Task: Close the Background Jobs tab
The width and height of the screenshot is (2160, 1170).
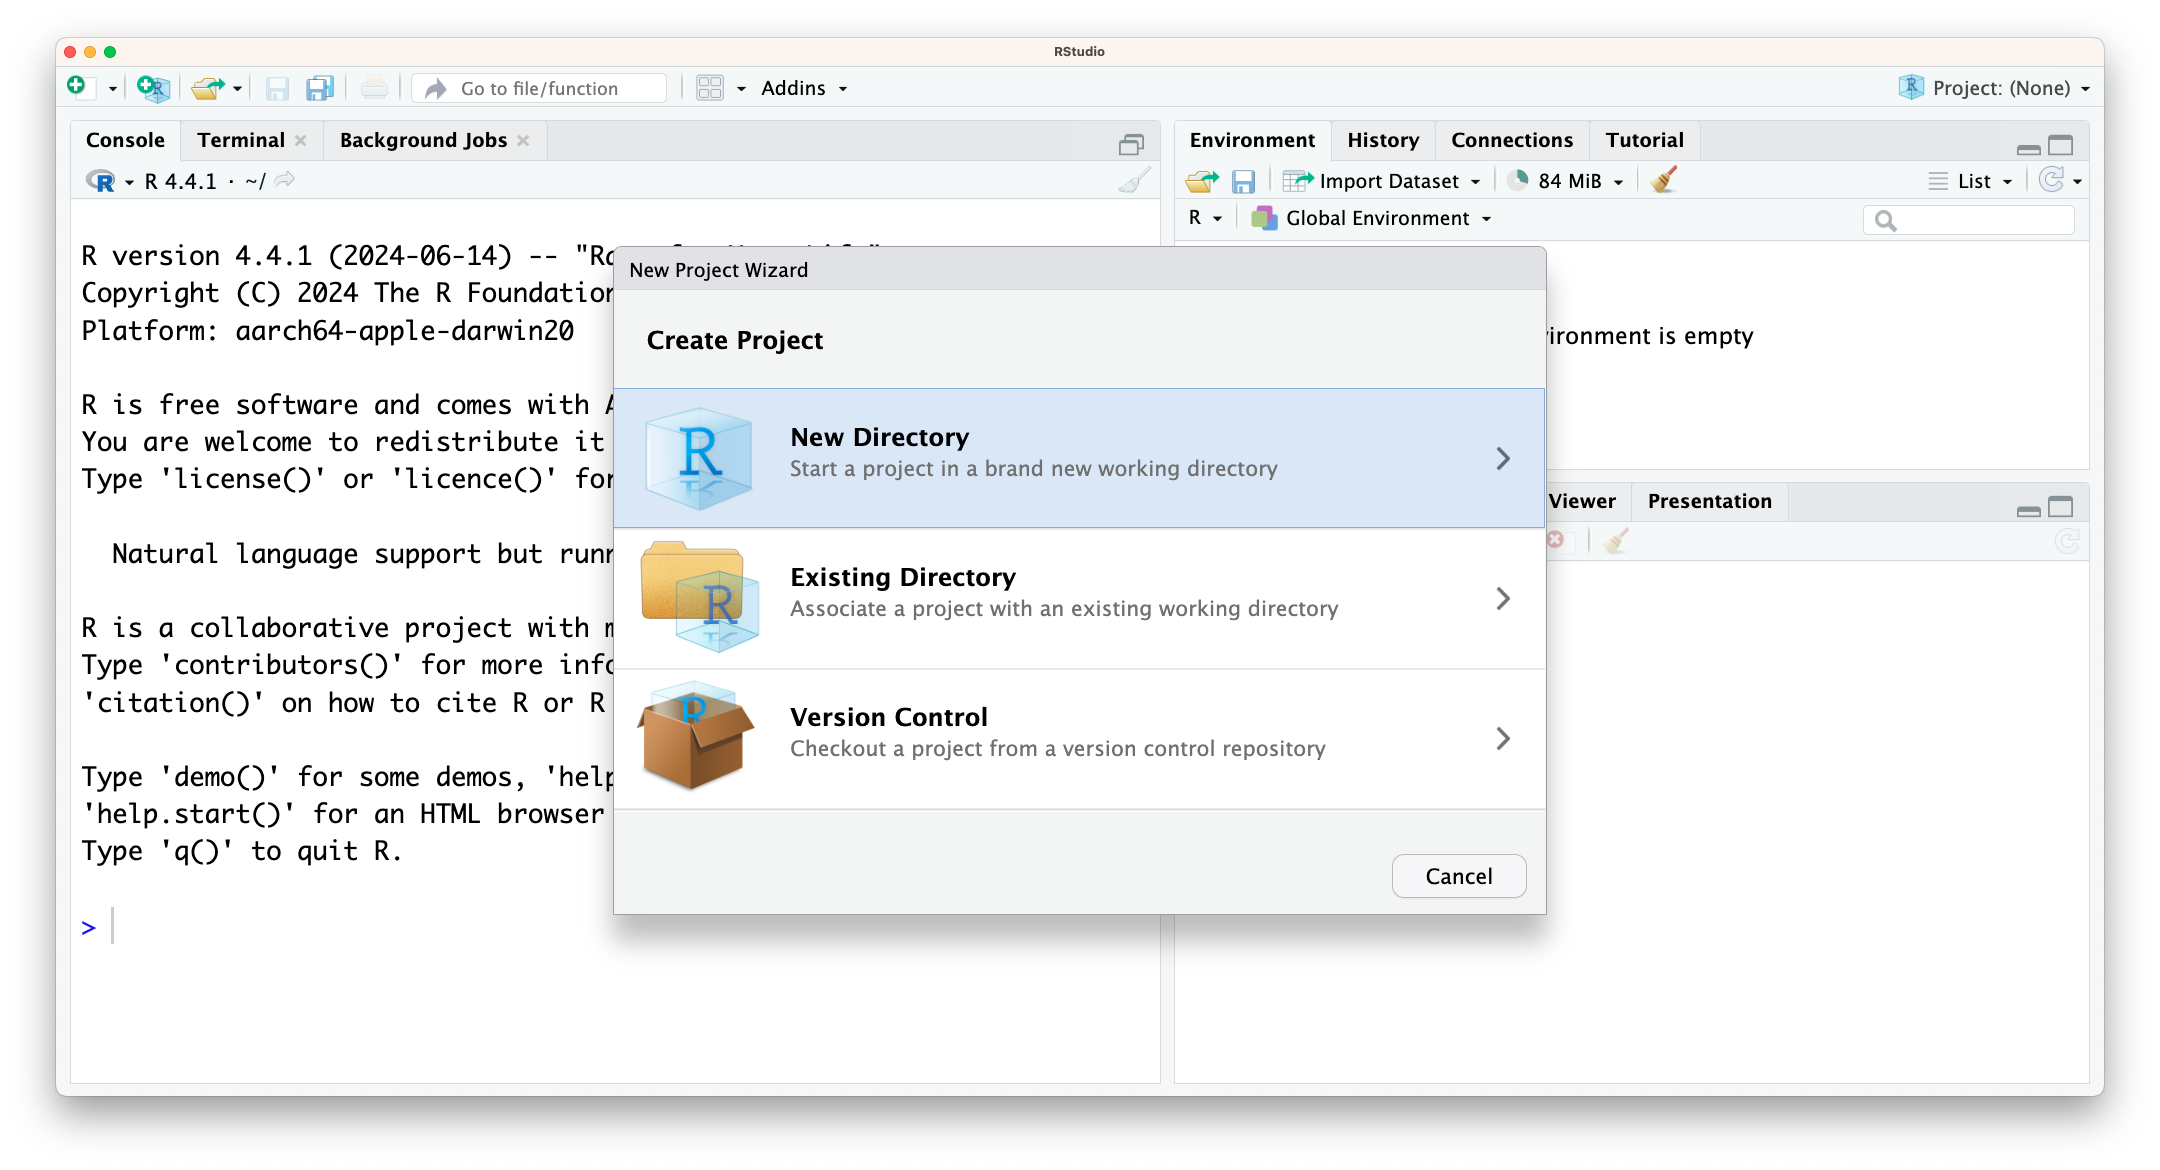Action: point(523,141)
